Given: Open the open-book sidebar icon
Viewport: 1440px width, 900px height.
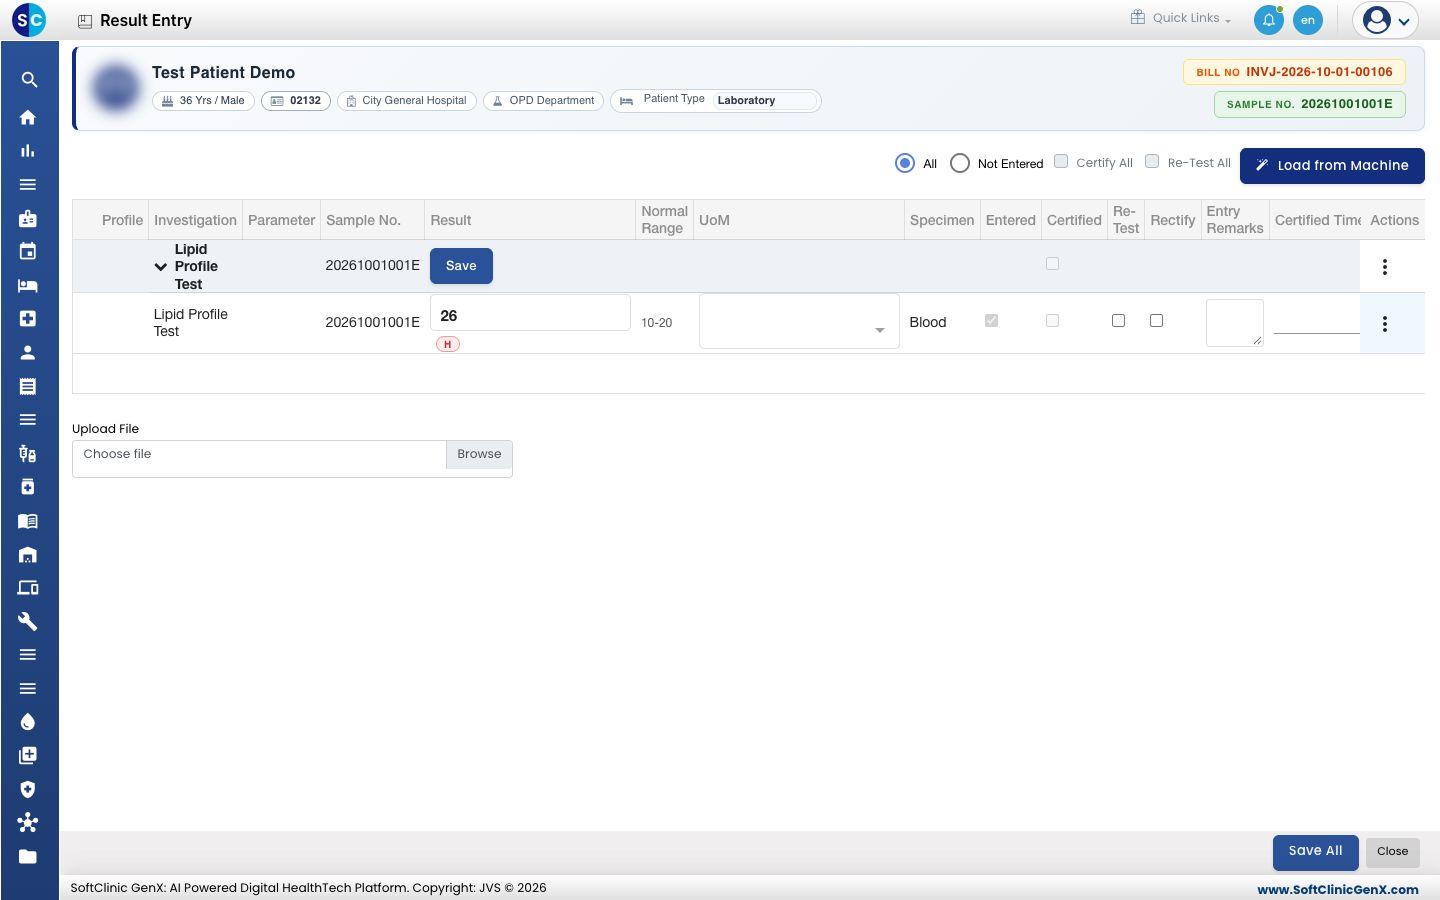Looking at the screenshot, I should 28,520.
